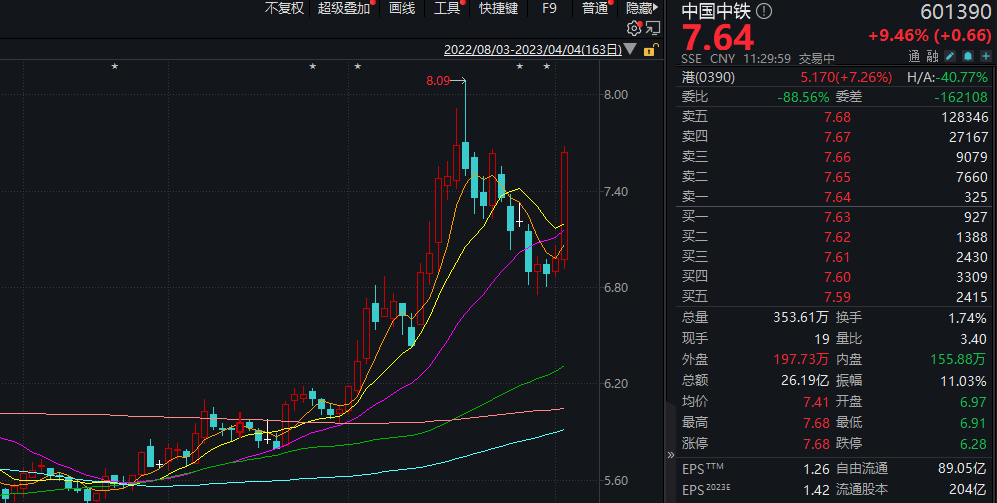Collapse the side panel with double-arrow
The image size is (997, 503).
pyautogui.click(x=670, y=455)
